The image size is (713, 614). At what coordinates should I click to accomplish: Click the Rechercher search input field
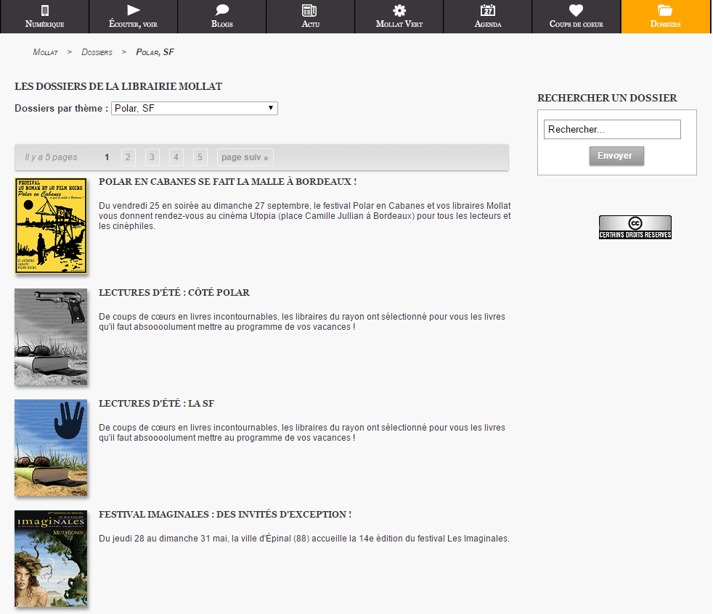click(x=612, y=130)
